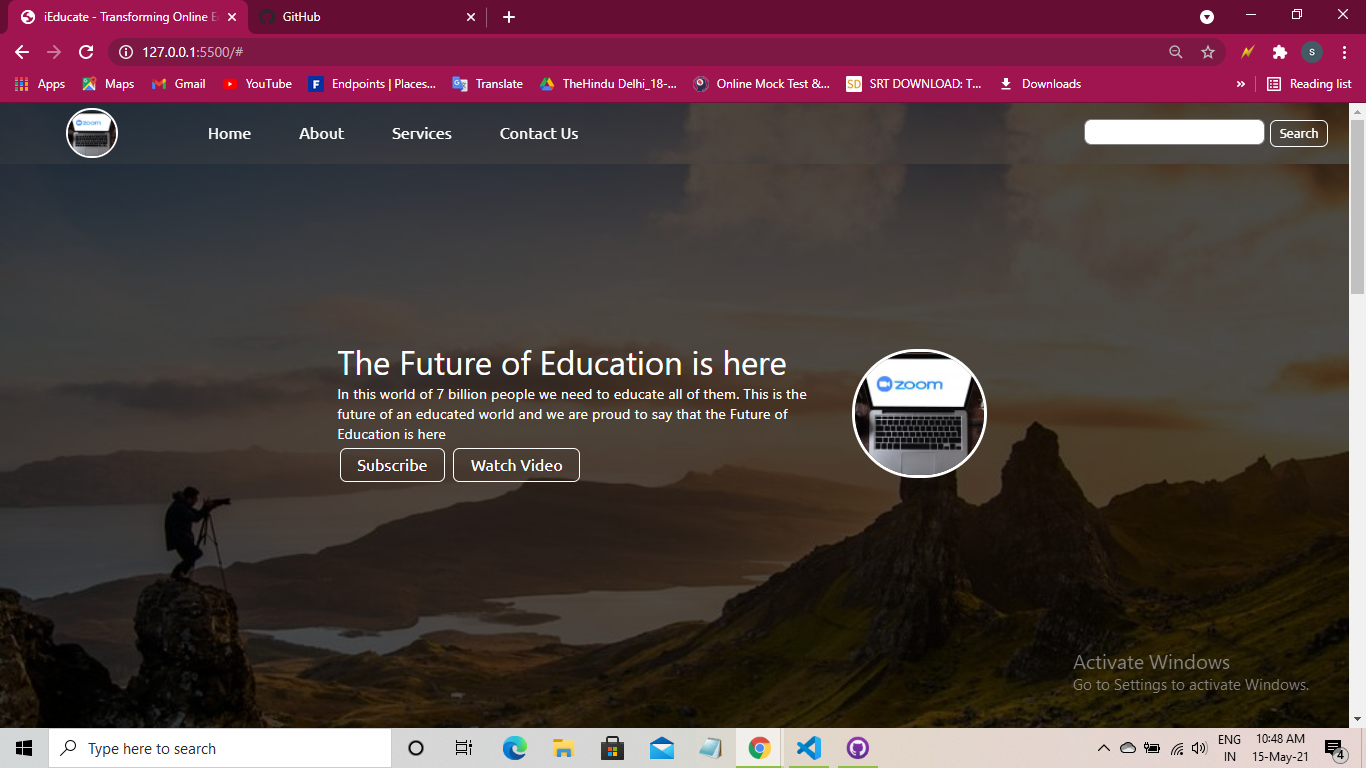The width and height of the screenshot is (1366, 768).
Task: Open the Windows Start menu
Action: [x=22, y=747]
